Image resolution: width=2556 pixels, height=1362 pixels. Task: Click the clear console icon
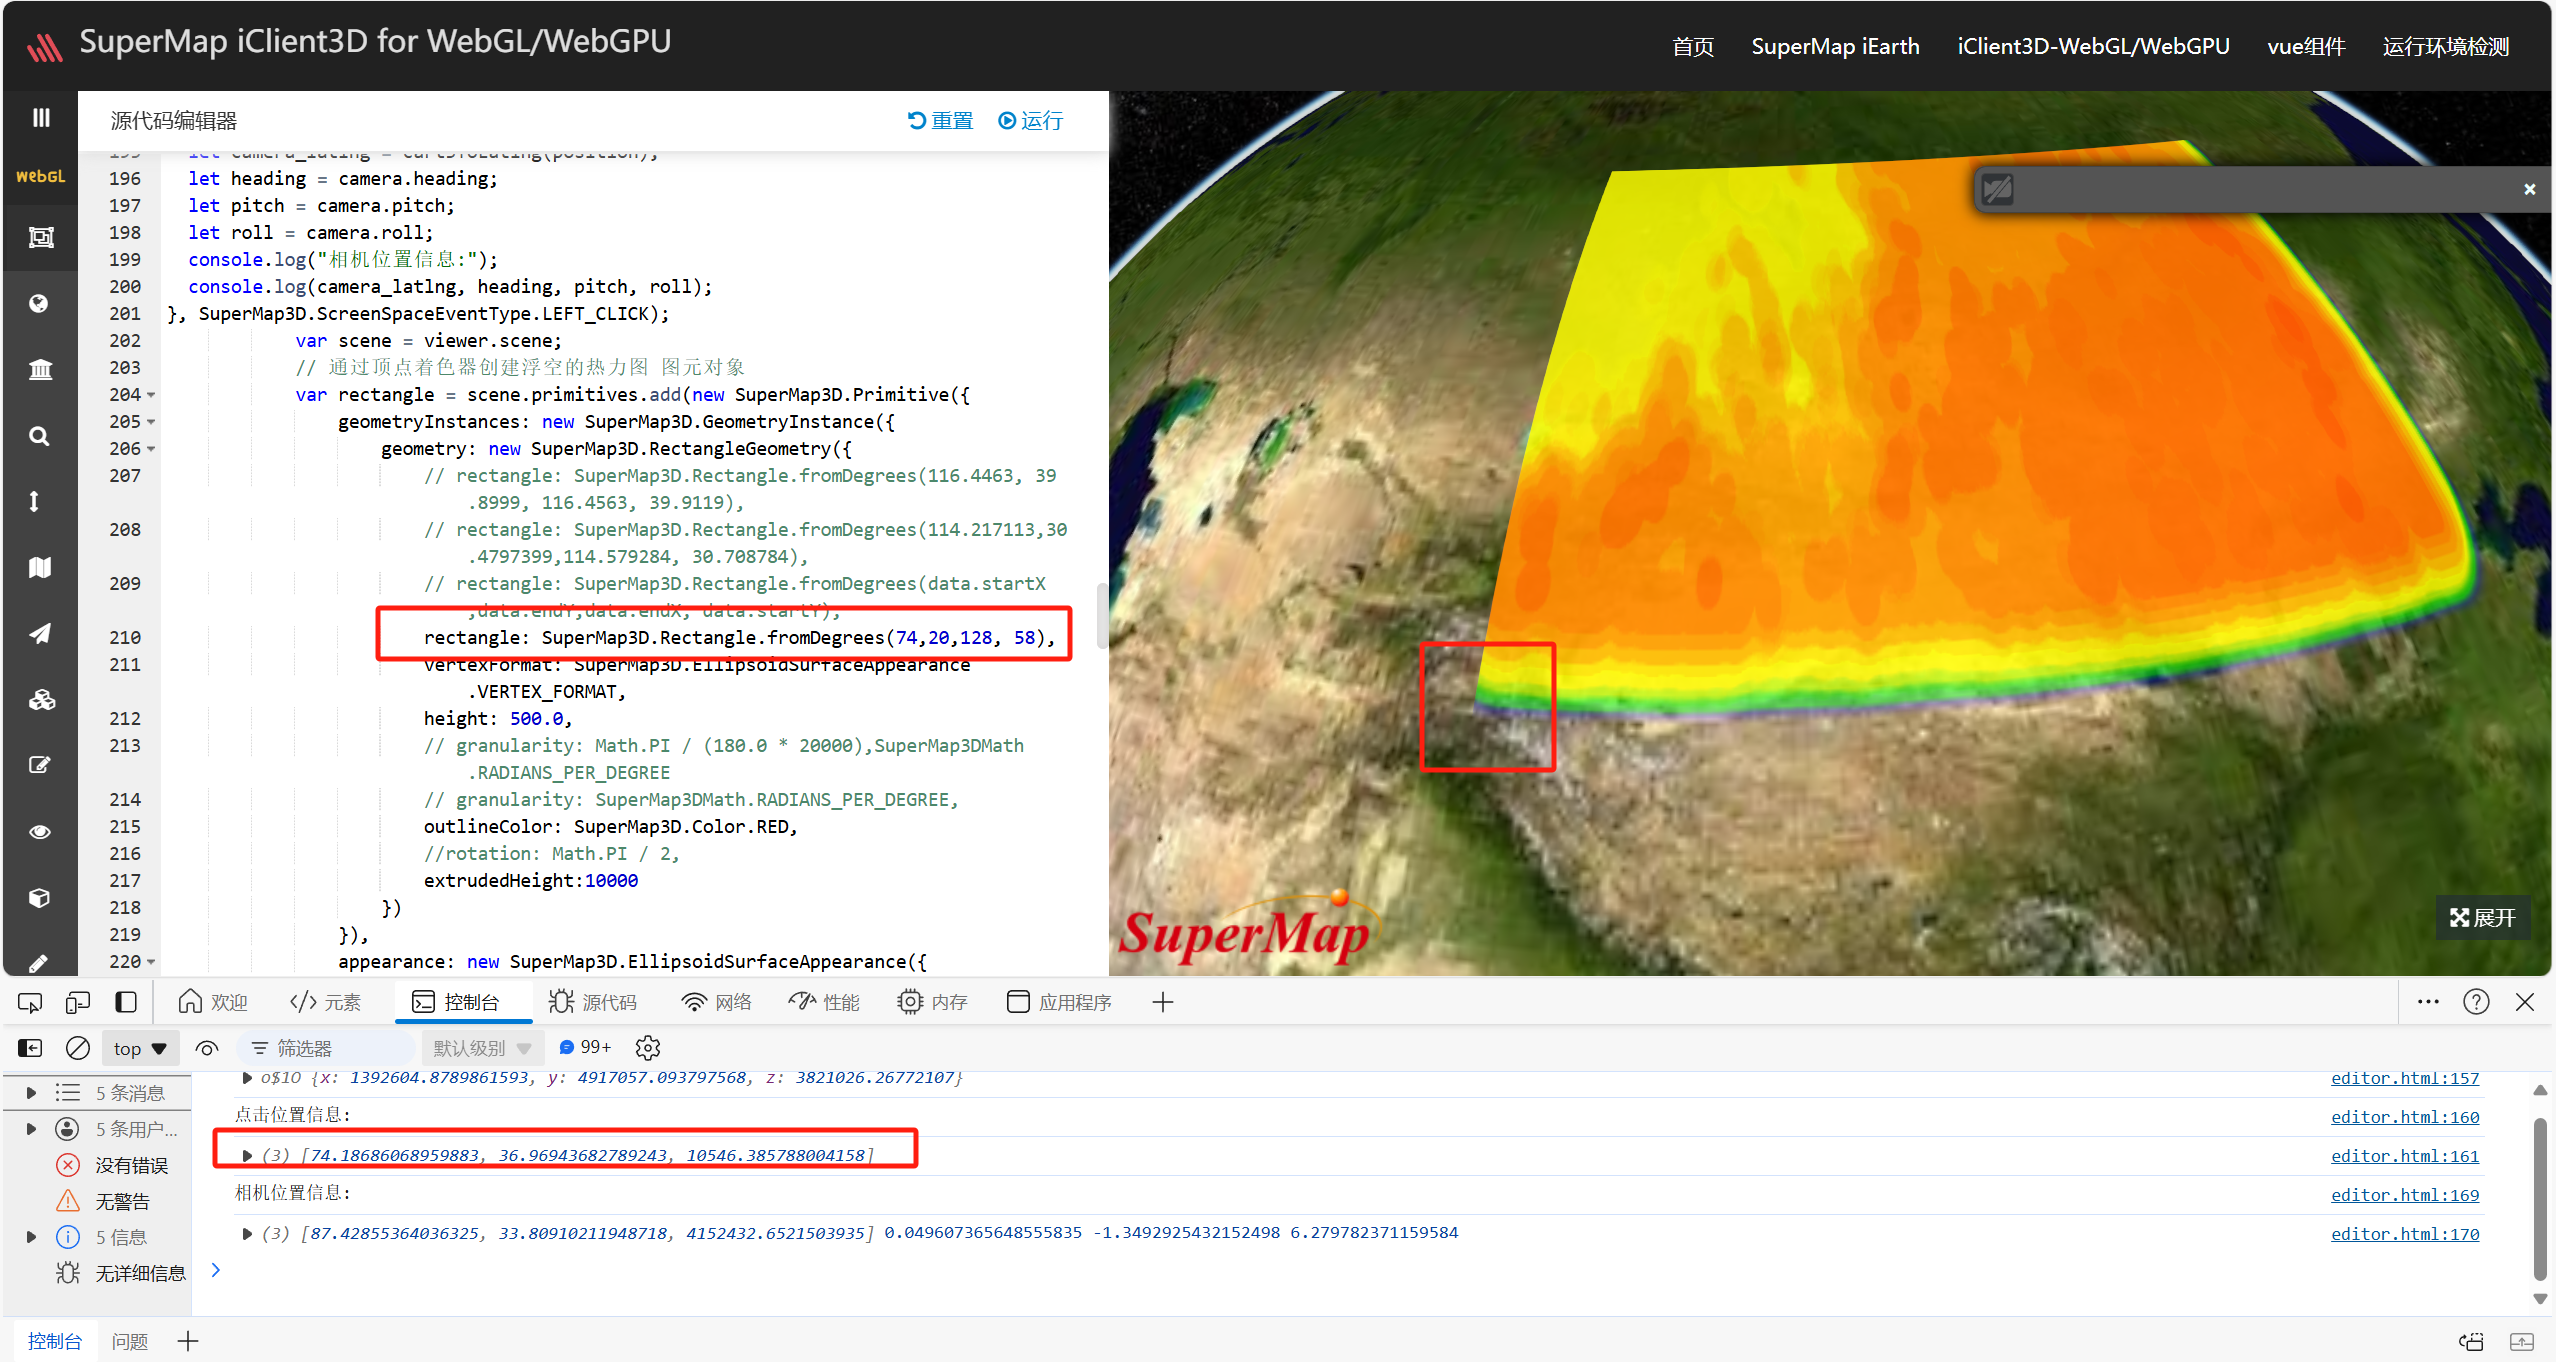78,1048
